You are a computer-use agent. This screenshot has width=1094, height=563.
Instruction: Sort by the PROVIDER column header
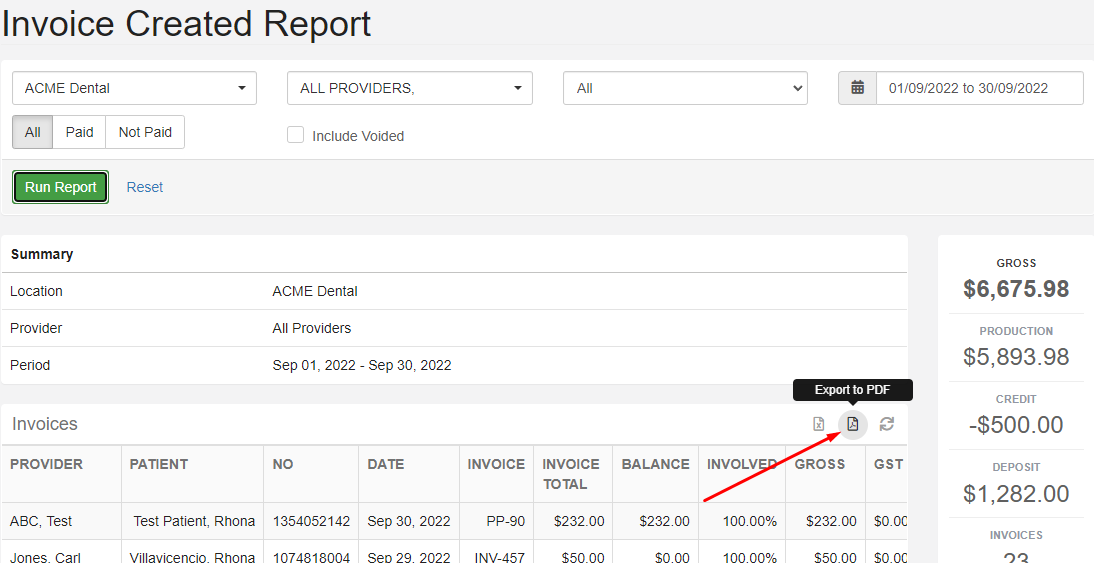(47, 464)
